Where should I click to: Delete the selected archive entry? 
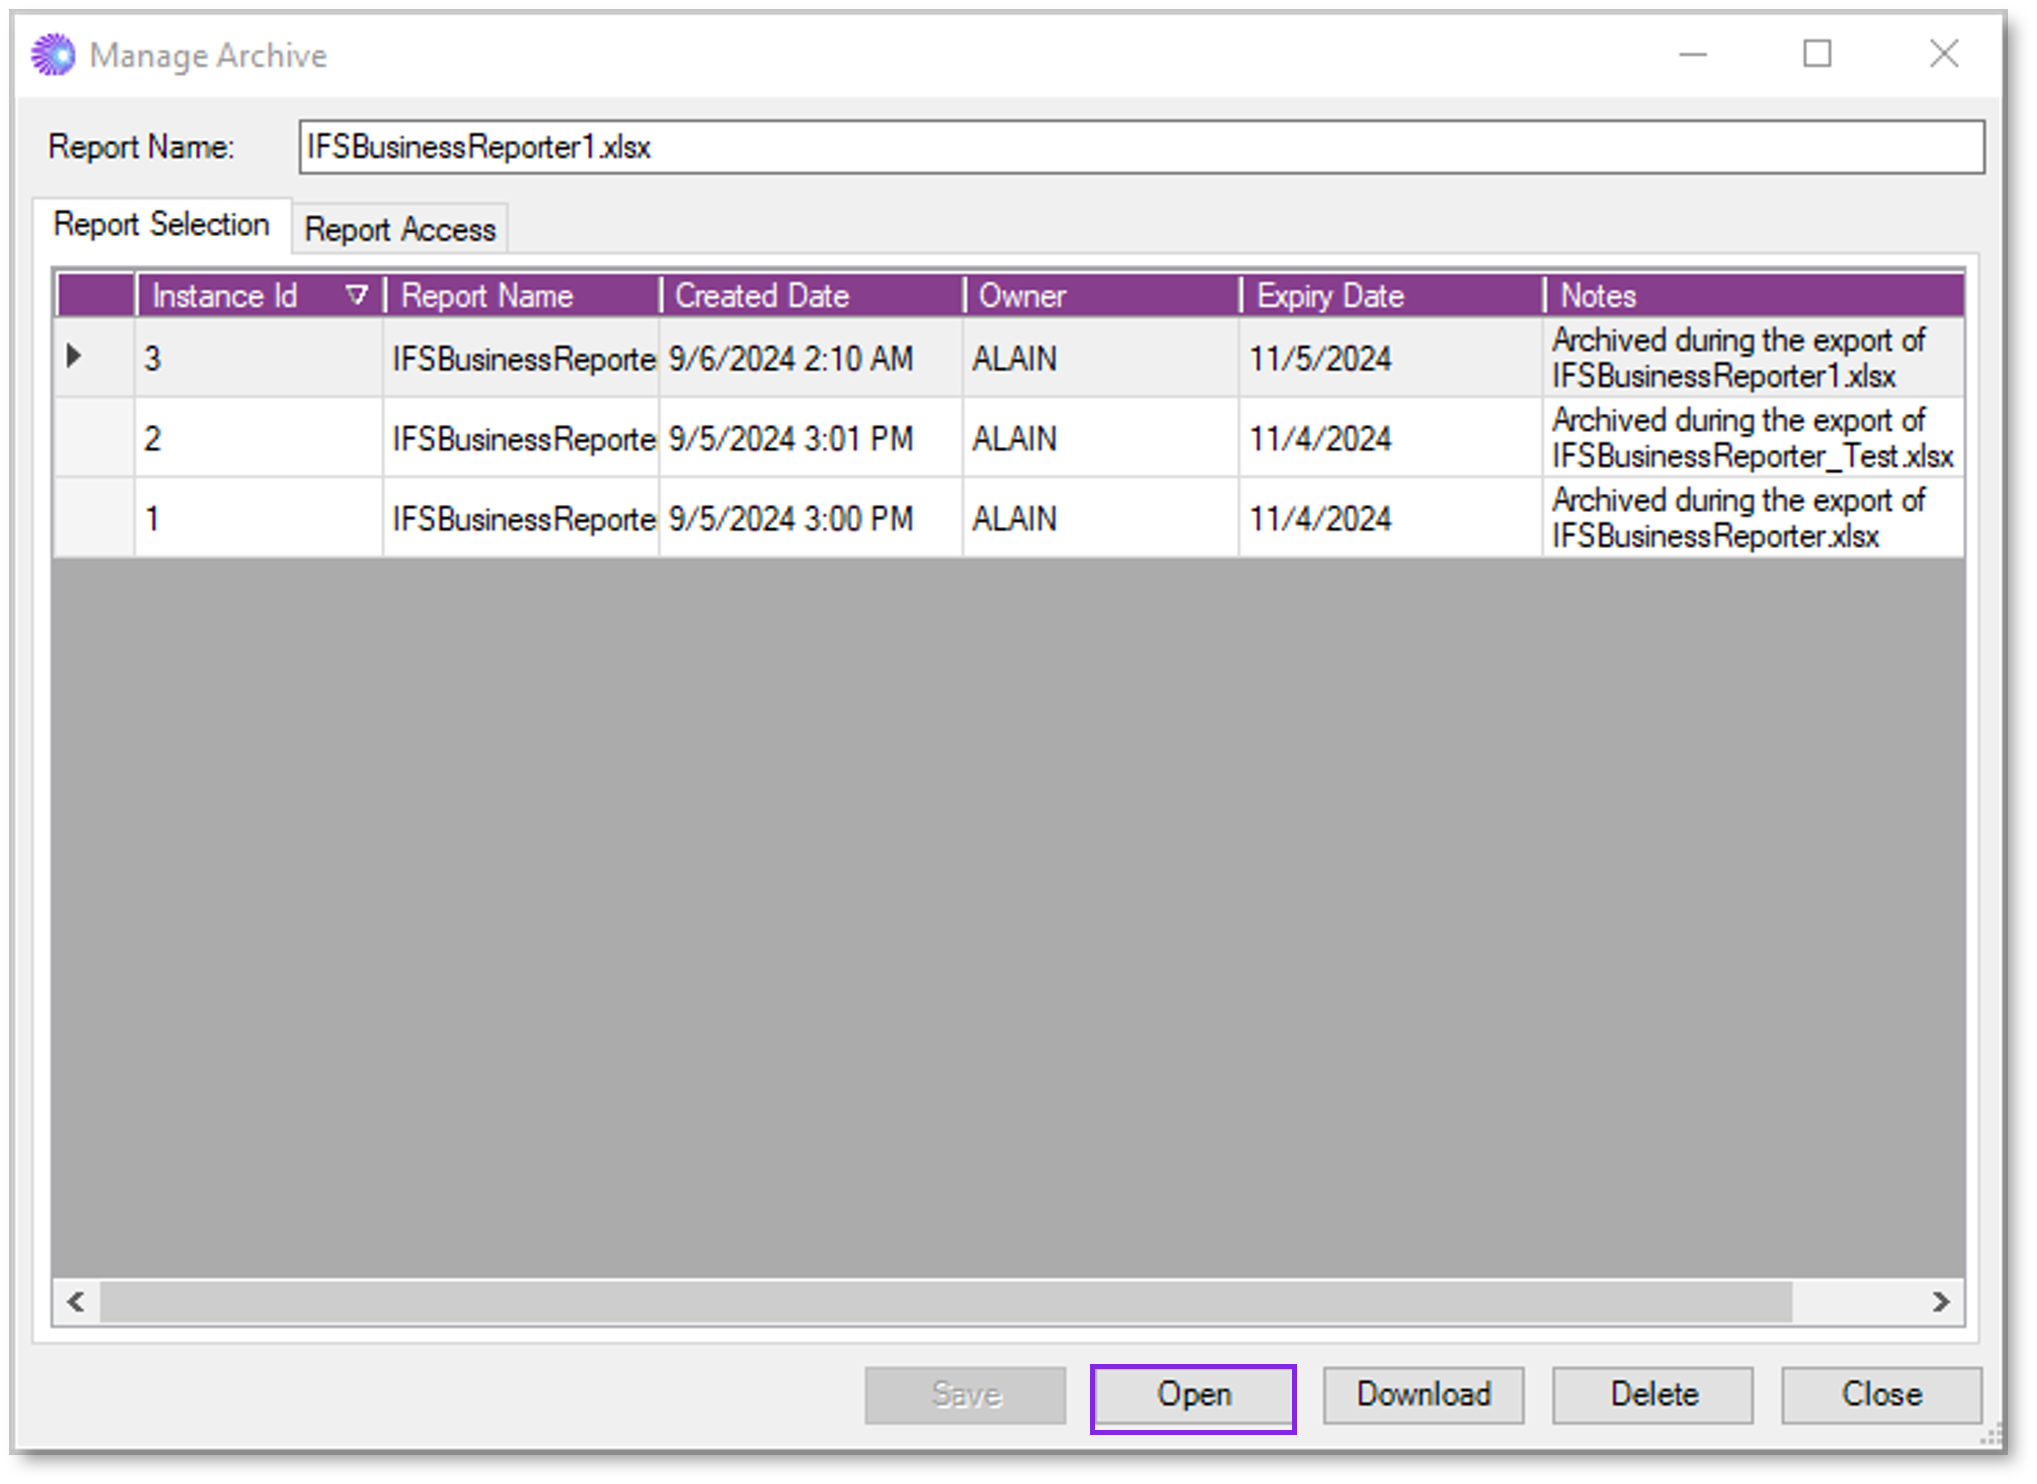tap(1652, 1394)
